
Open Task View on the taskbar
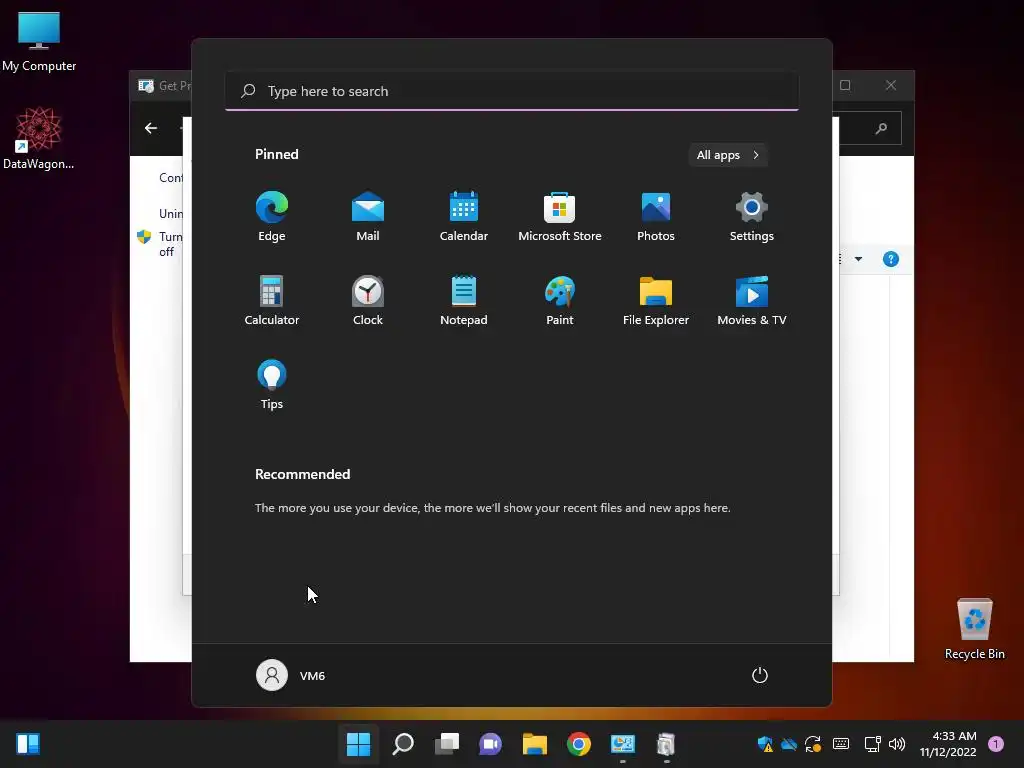(x=447, y=744)
